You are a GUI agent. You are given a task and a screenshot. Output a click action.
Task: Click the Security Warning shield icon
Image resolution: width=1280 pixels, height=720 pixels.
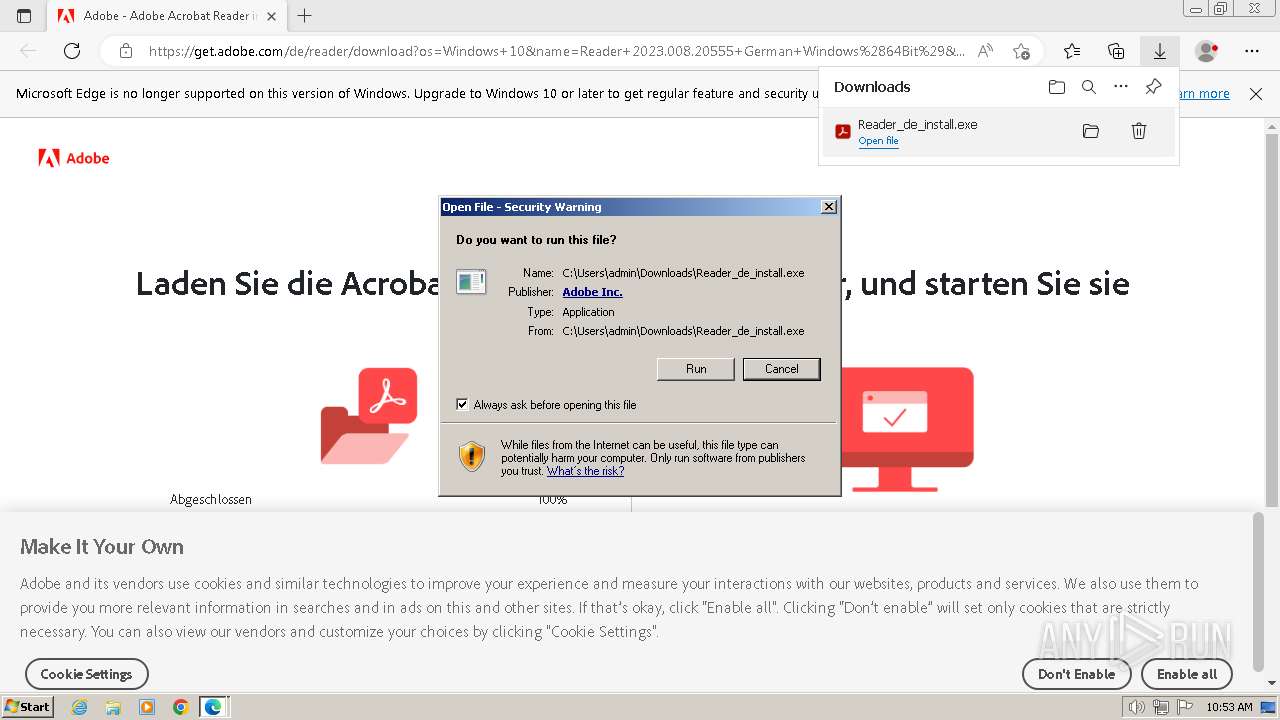pos(472,457)
